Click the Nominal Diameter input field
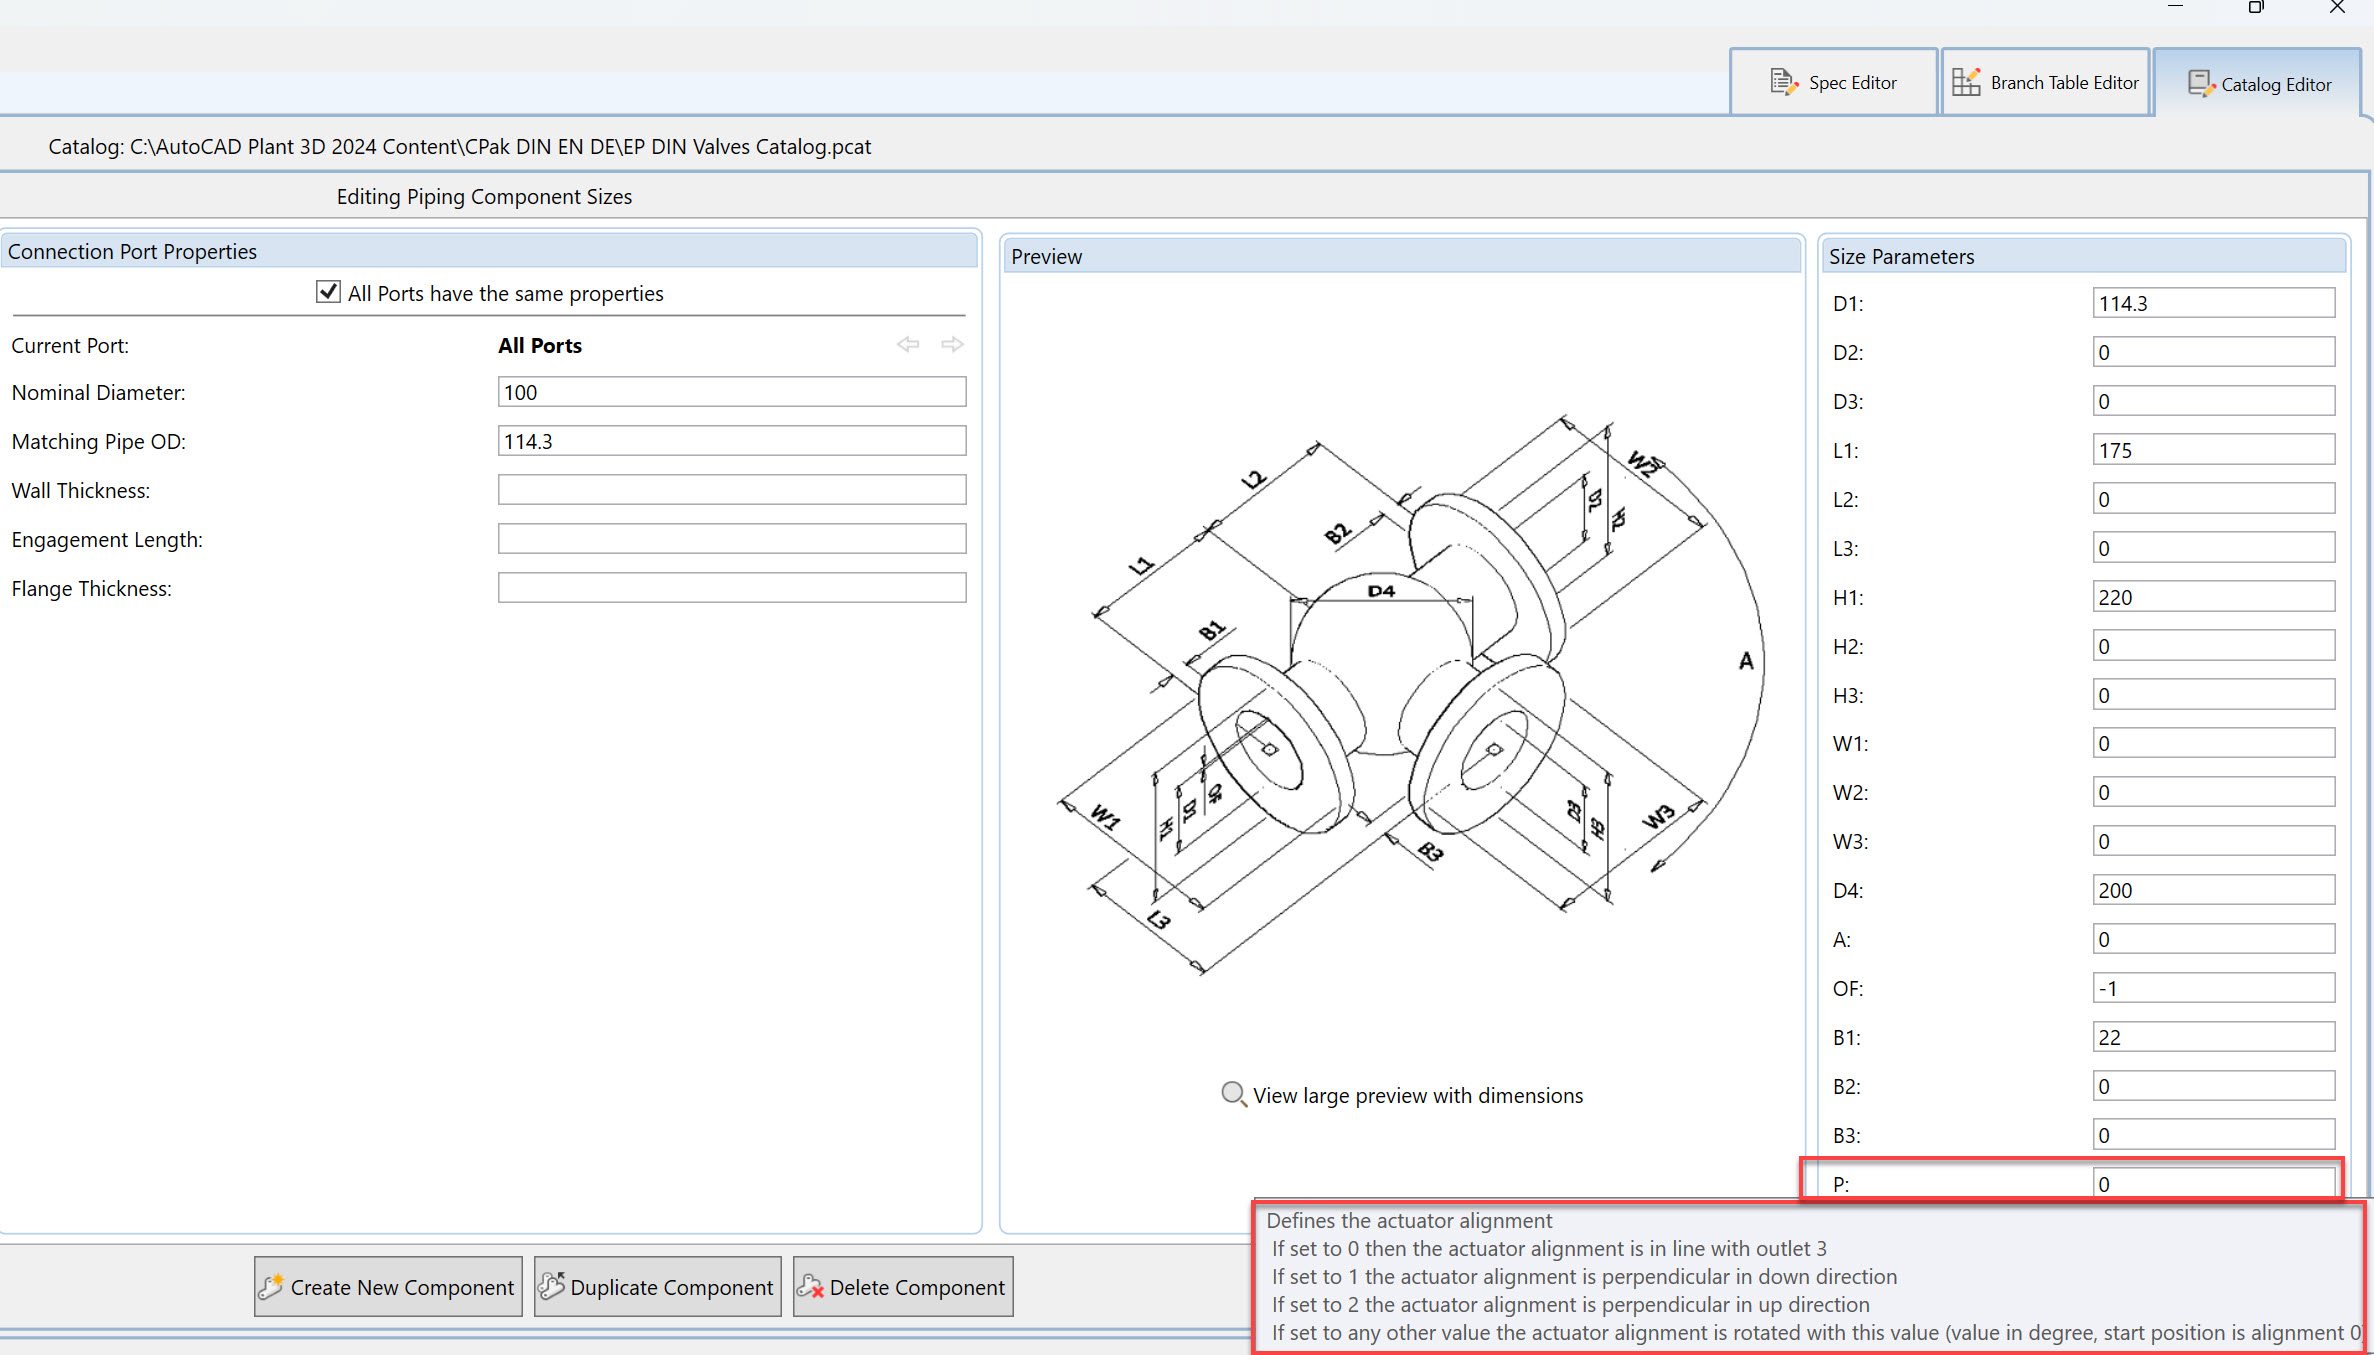The height and width of the screenshot is (1355, 2374). click(x=731, y=391)
